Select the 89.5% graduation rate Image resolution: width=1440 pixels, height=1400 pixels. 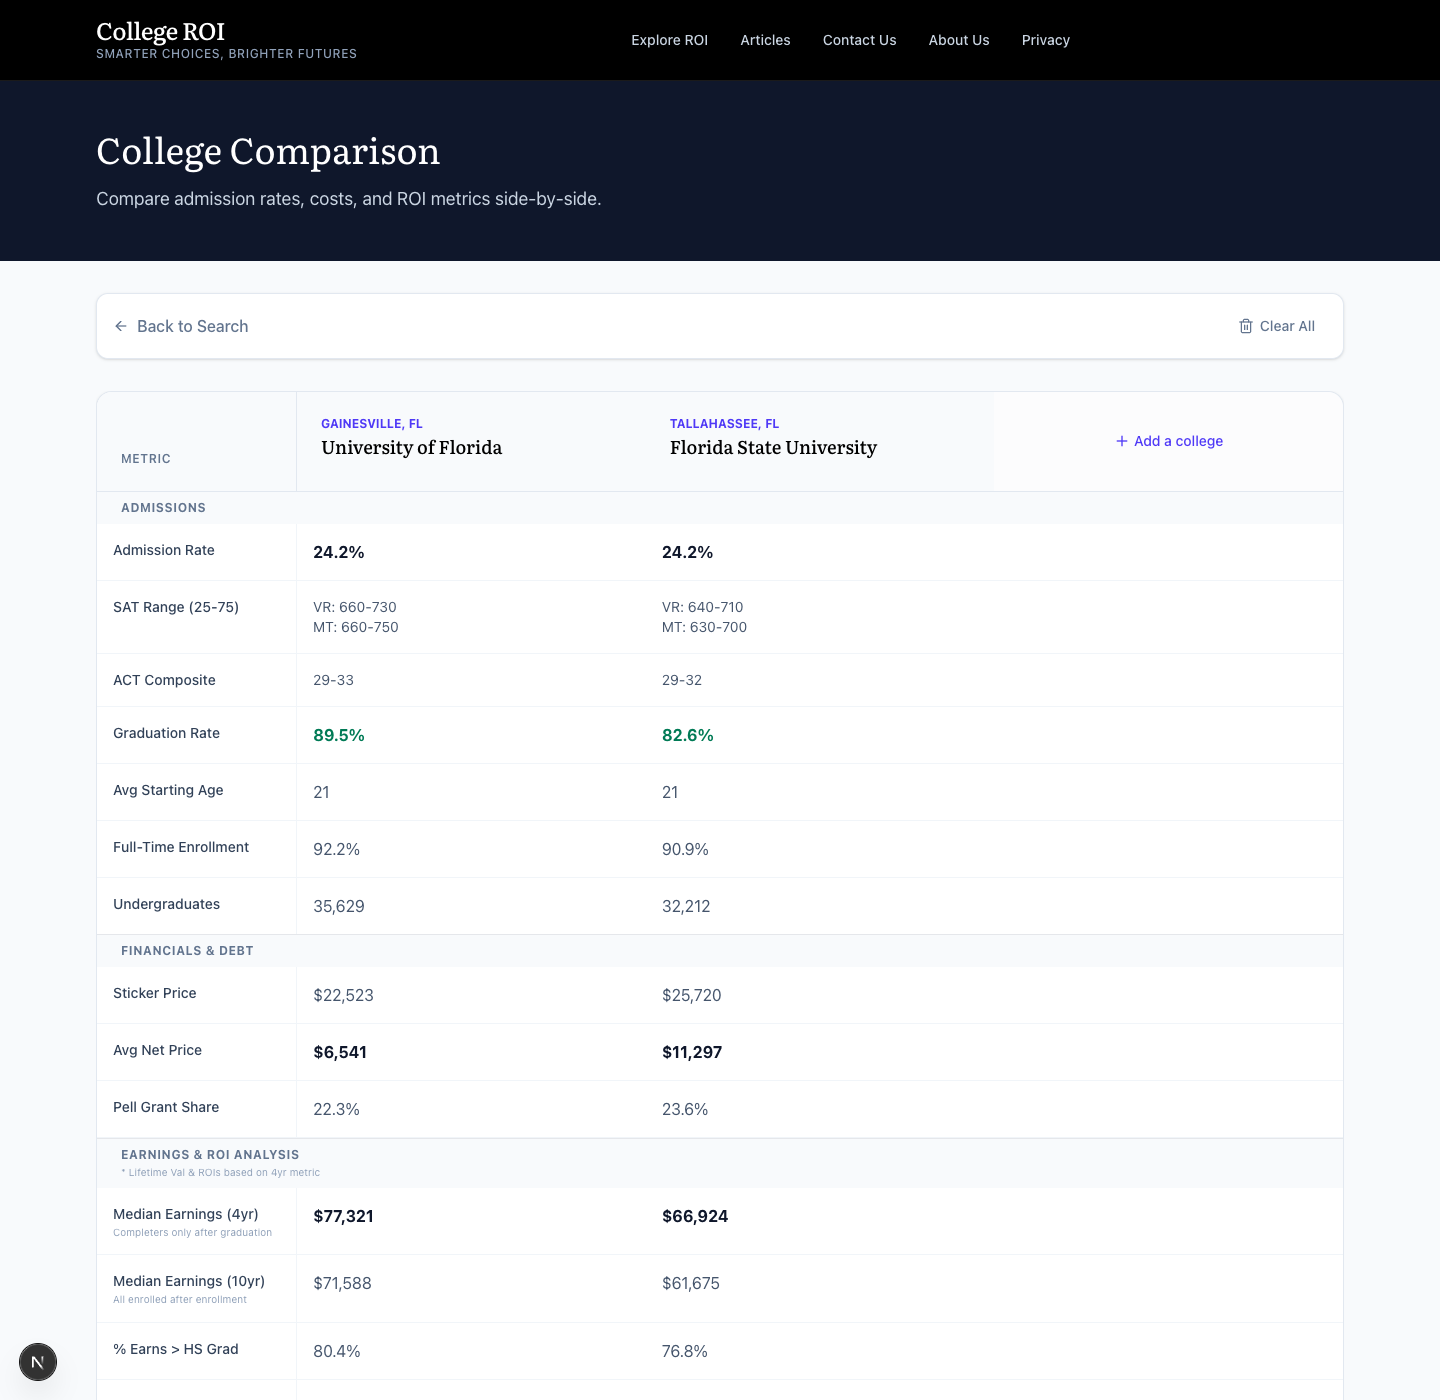pyautogui.click(x=339, y=735)
